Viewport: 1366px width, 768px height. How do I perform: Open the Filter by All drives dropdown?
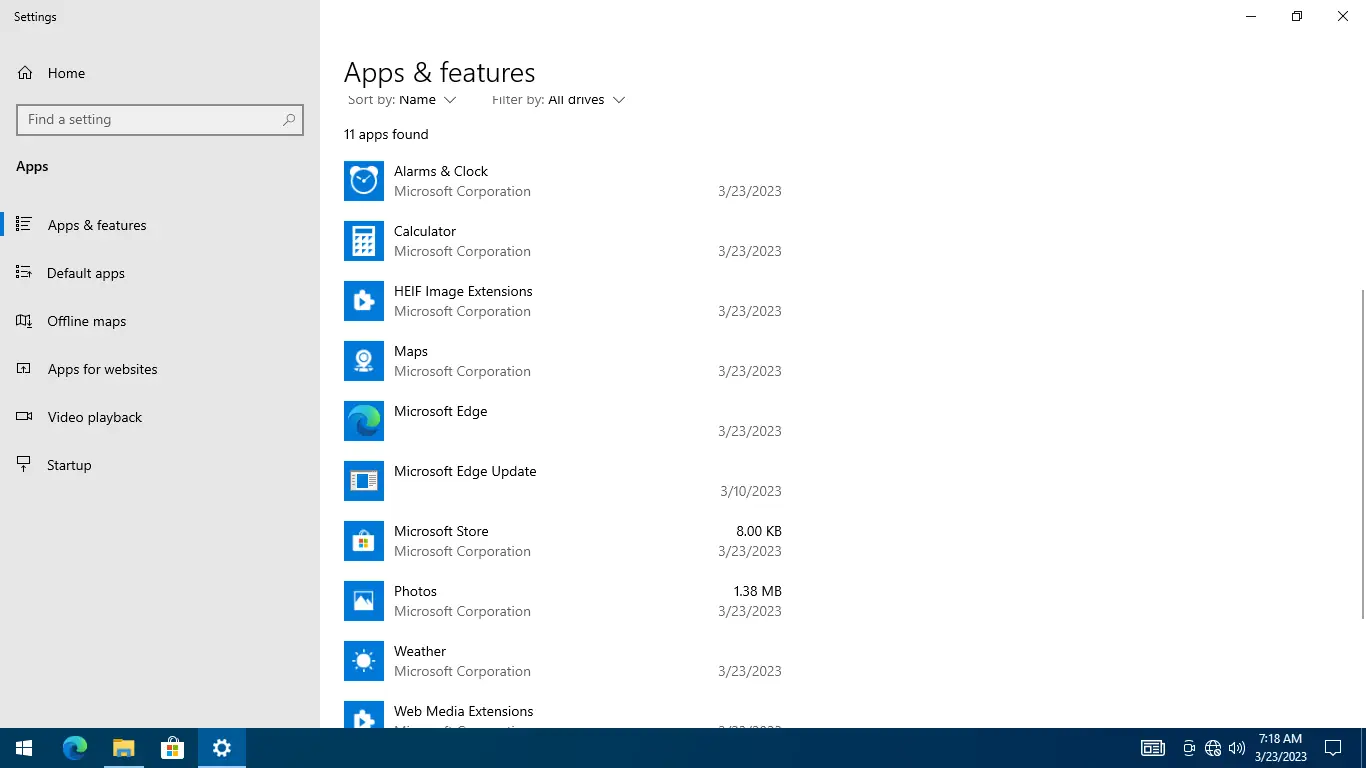558,100
